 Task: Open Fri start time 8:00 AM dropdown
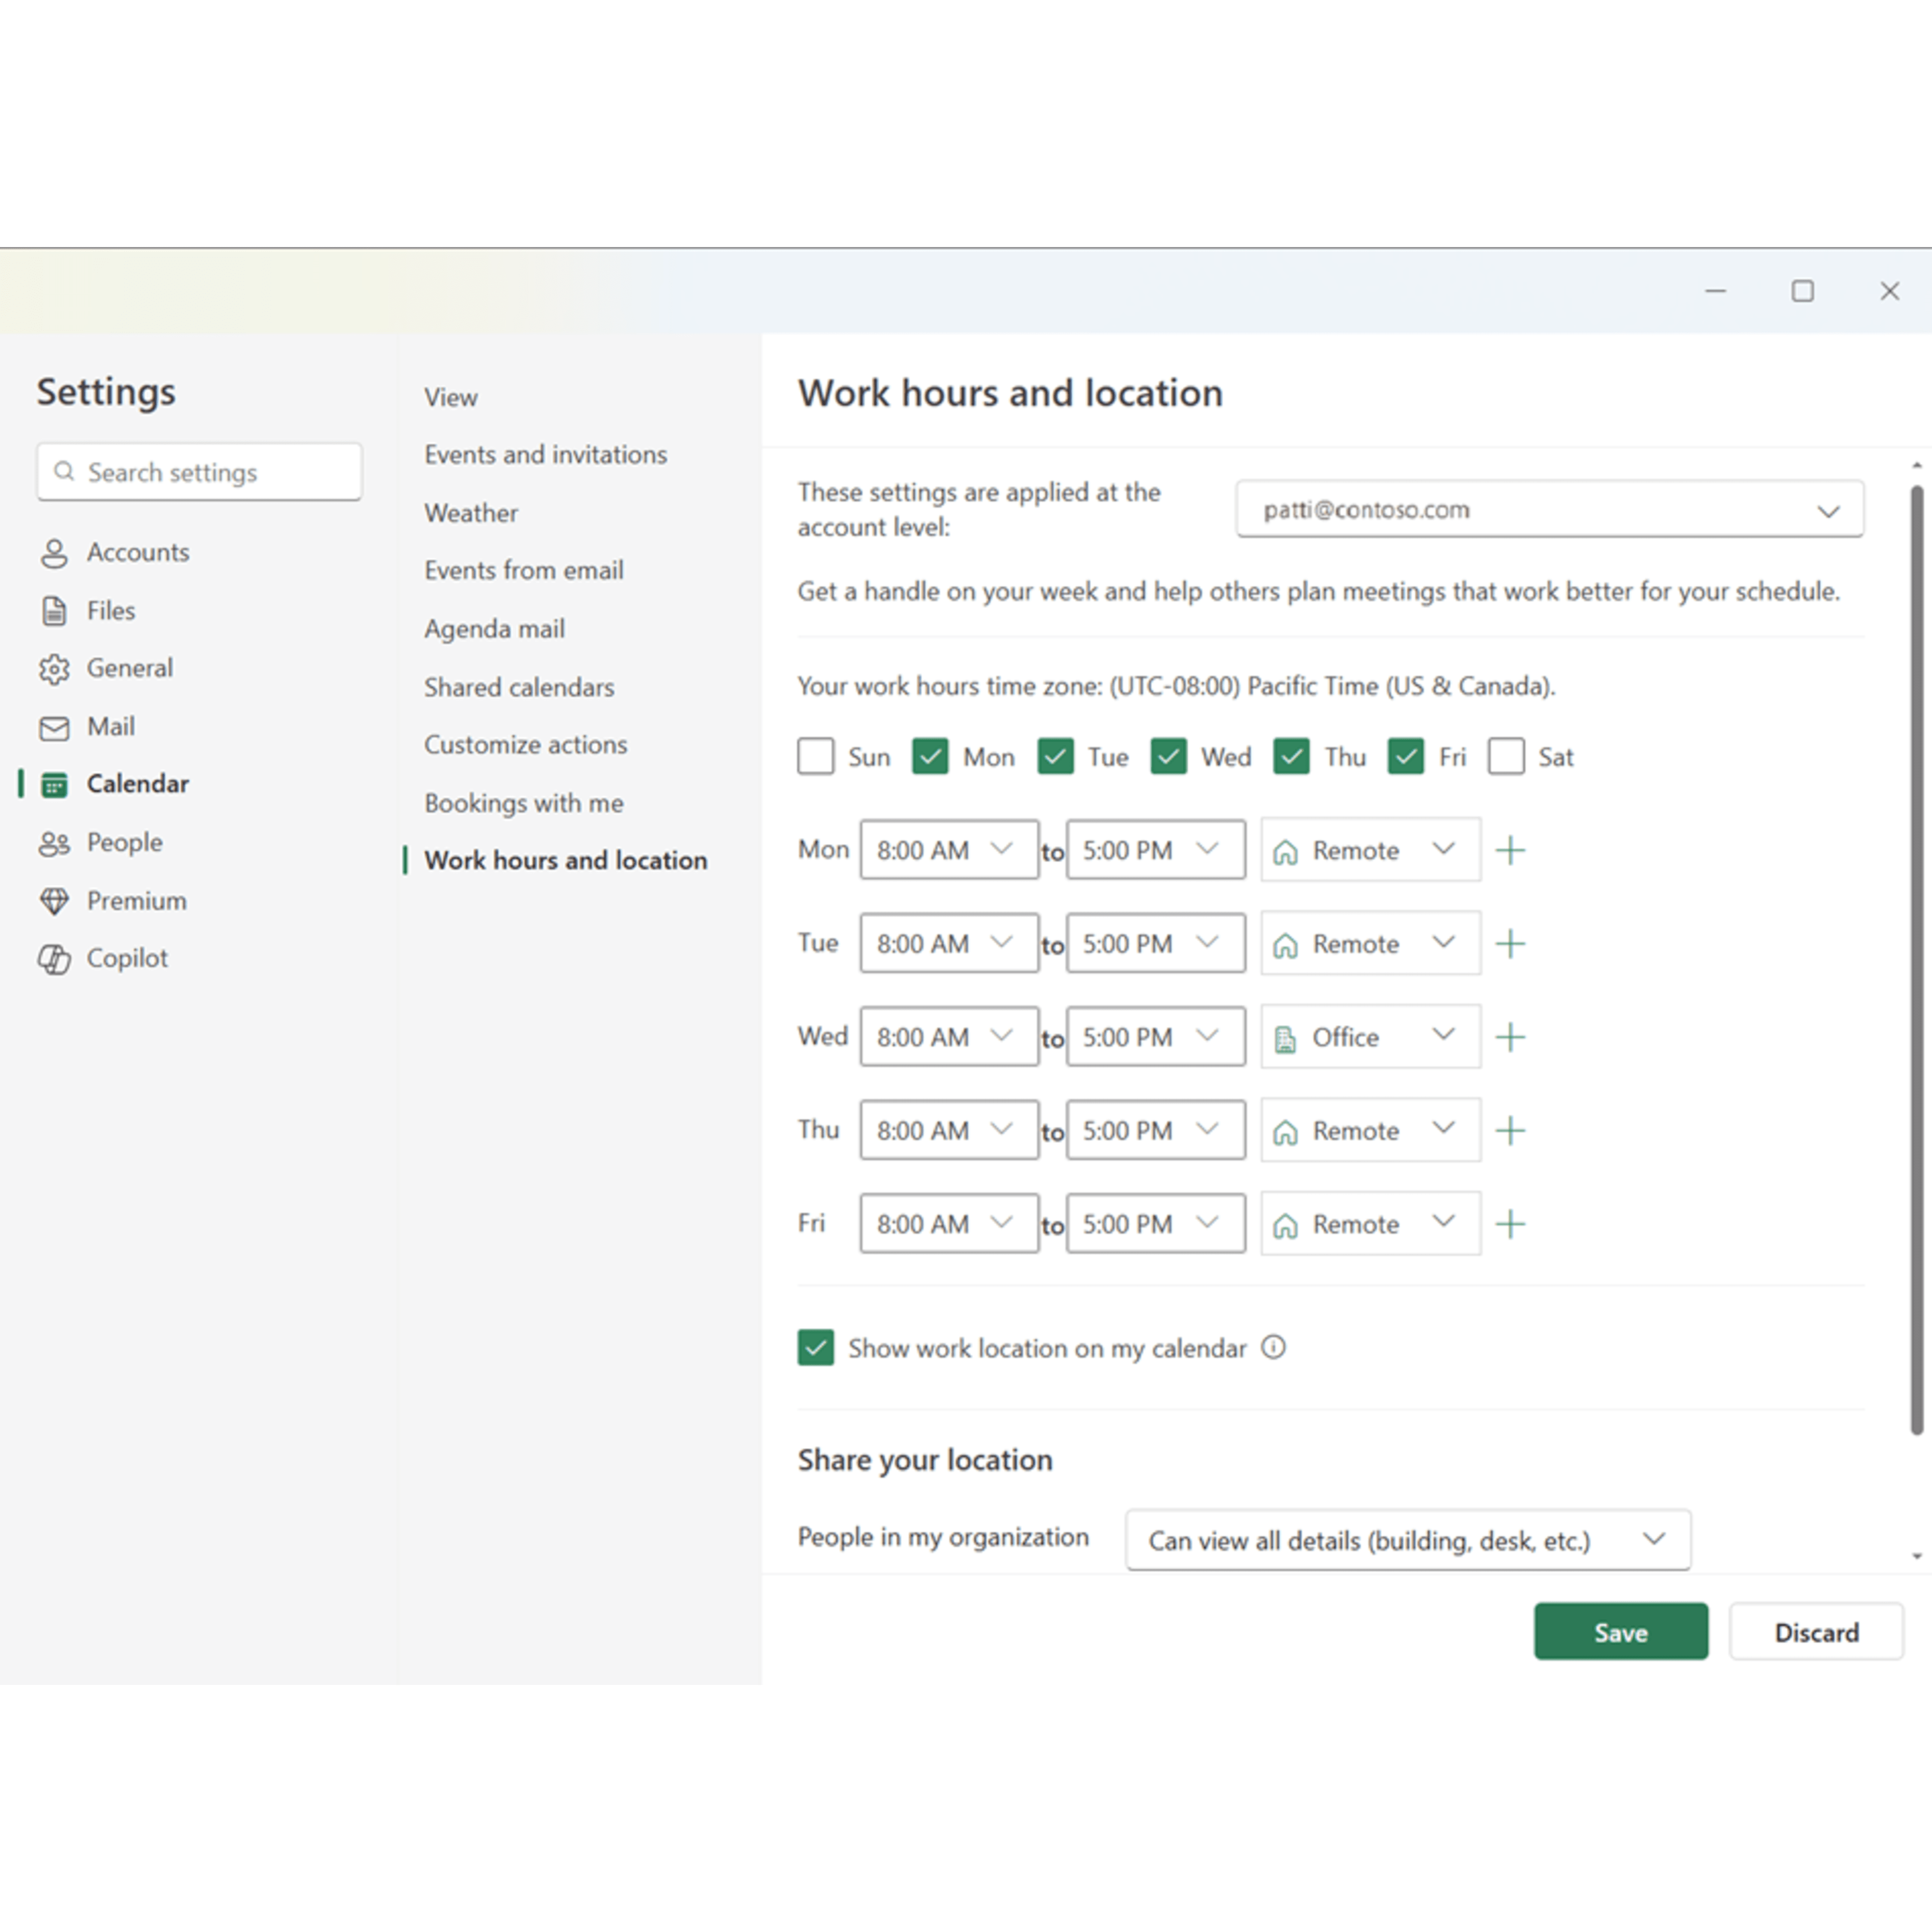[x=949, y=1223]
